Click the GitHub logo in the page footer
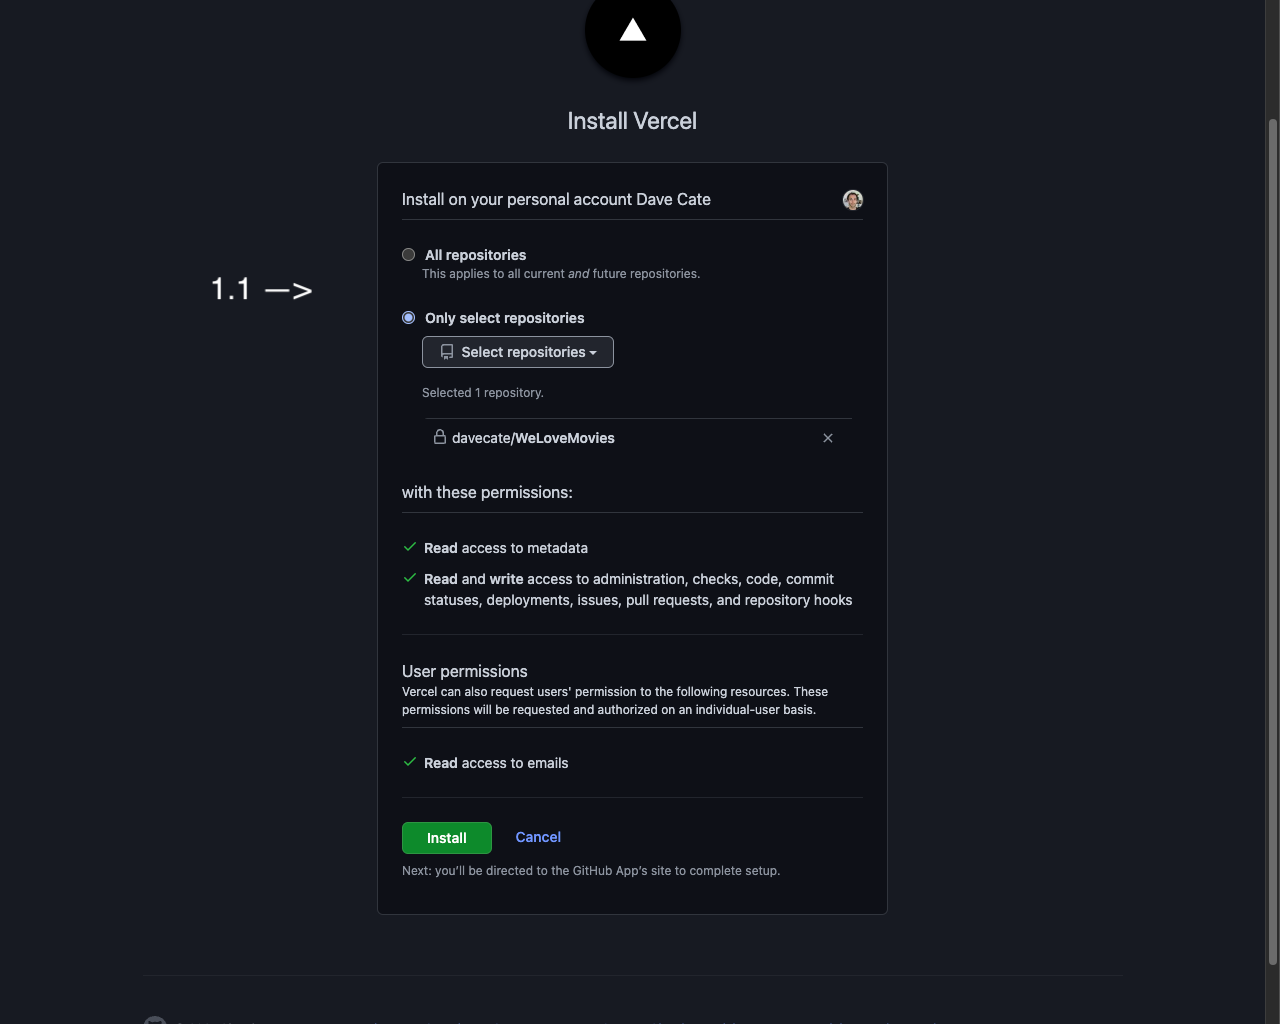 pos(155,1020)
